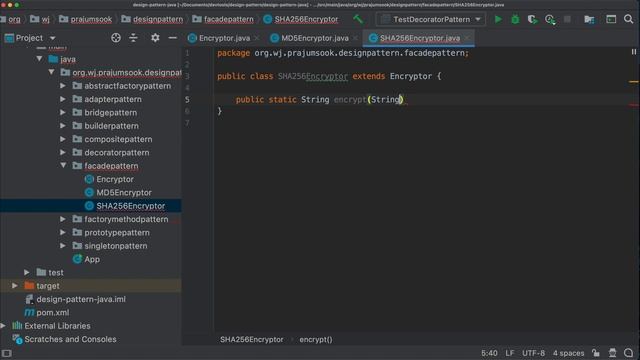This screenshot has height=360, width=640.
Task: Expand bridgepattern package arrow
Action: [63, 112]
